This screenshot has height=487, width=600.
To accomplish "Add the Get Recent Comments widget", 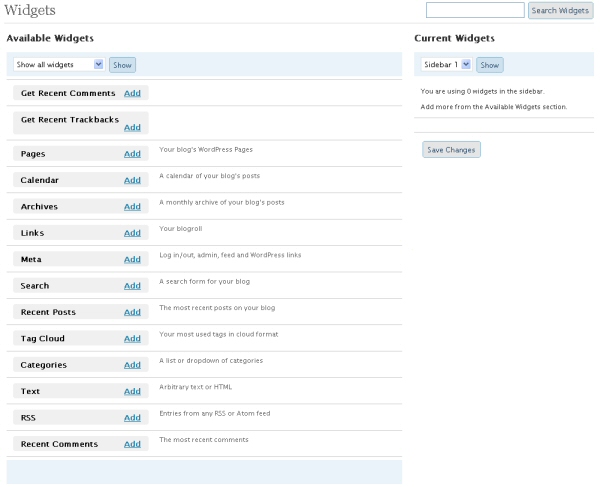I will [x=132, y=93].
